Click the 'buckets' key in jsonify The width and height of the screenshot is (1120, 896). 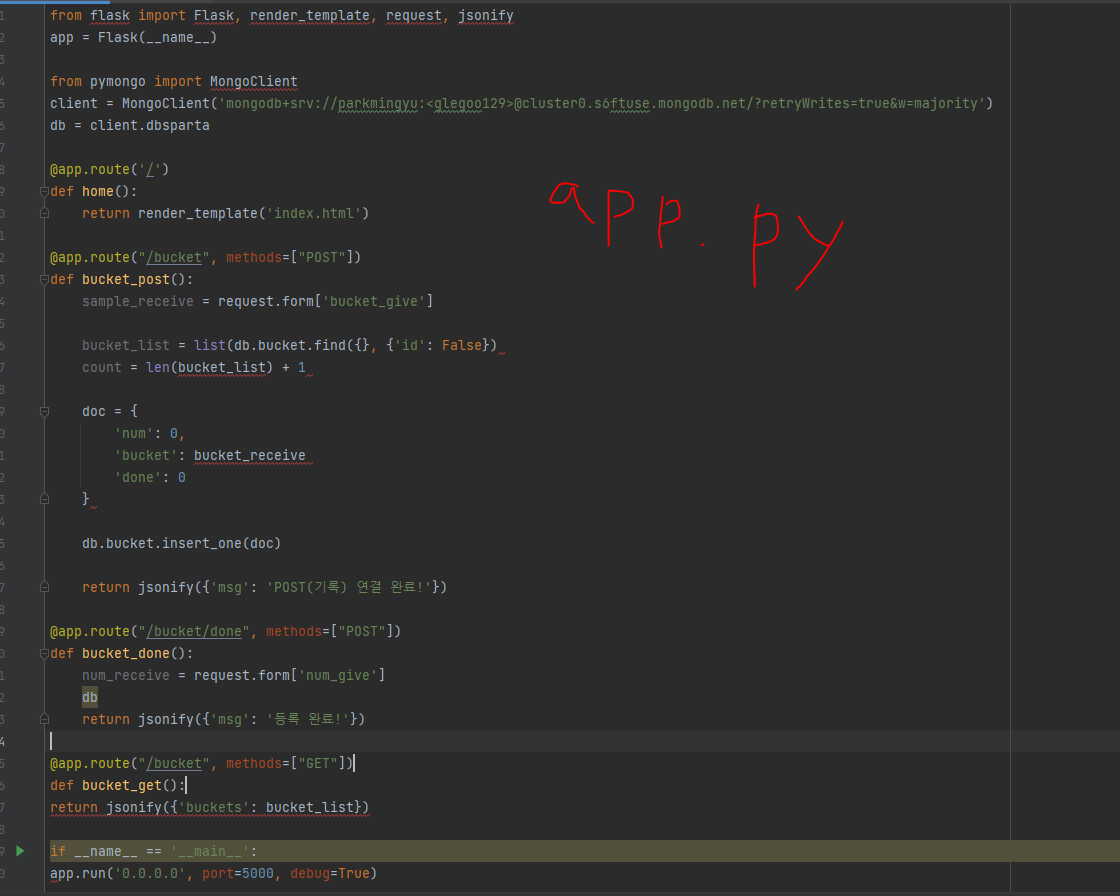coord(214,807)
